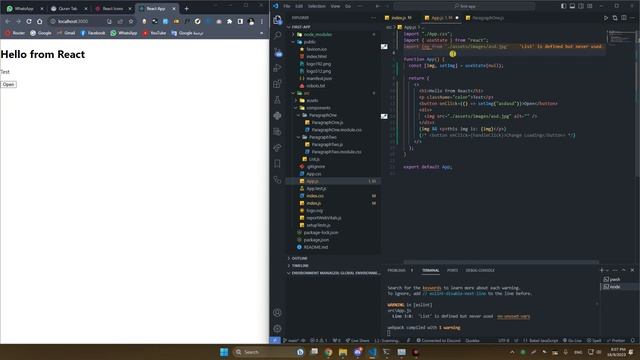Click the VS Code notifications bell

(x=633, y=340)
